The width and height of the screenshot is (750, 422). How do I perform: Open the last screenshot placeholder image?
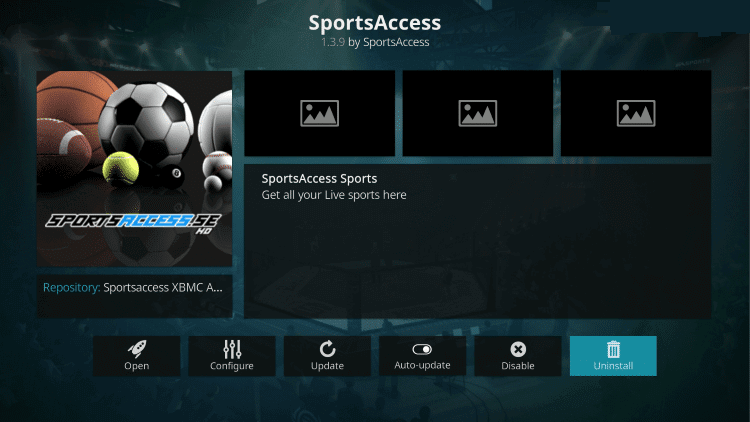coord(636,113)
